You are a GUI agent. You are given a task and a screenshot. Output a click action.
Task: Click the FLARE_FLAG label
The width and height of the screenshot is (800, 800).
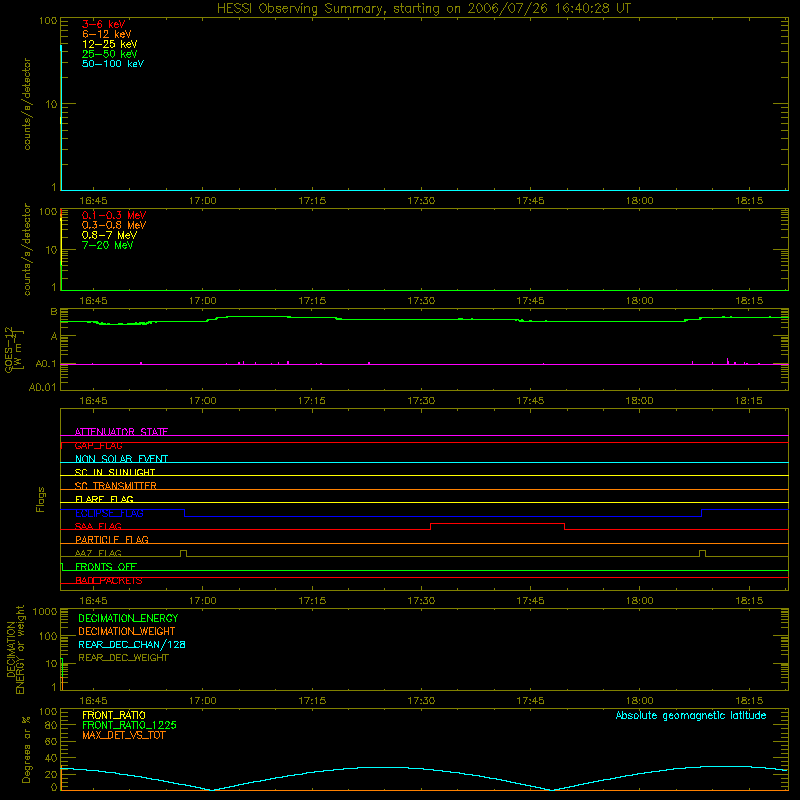click(x=104, y=499)
